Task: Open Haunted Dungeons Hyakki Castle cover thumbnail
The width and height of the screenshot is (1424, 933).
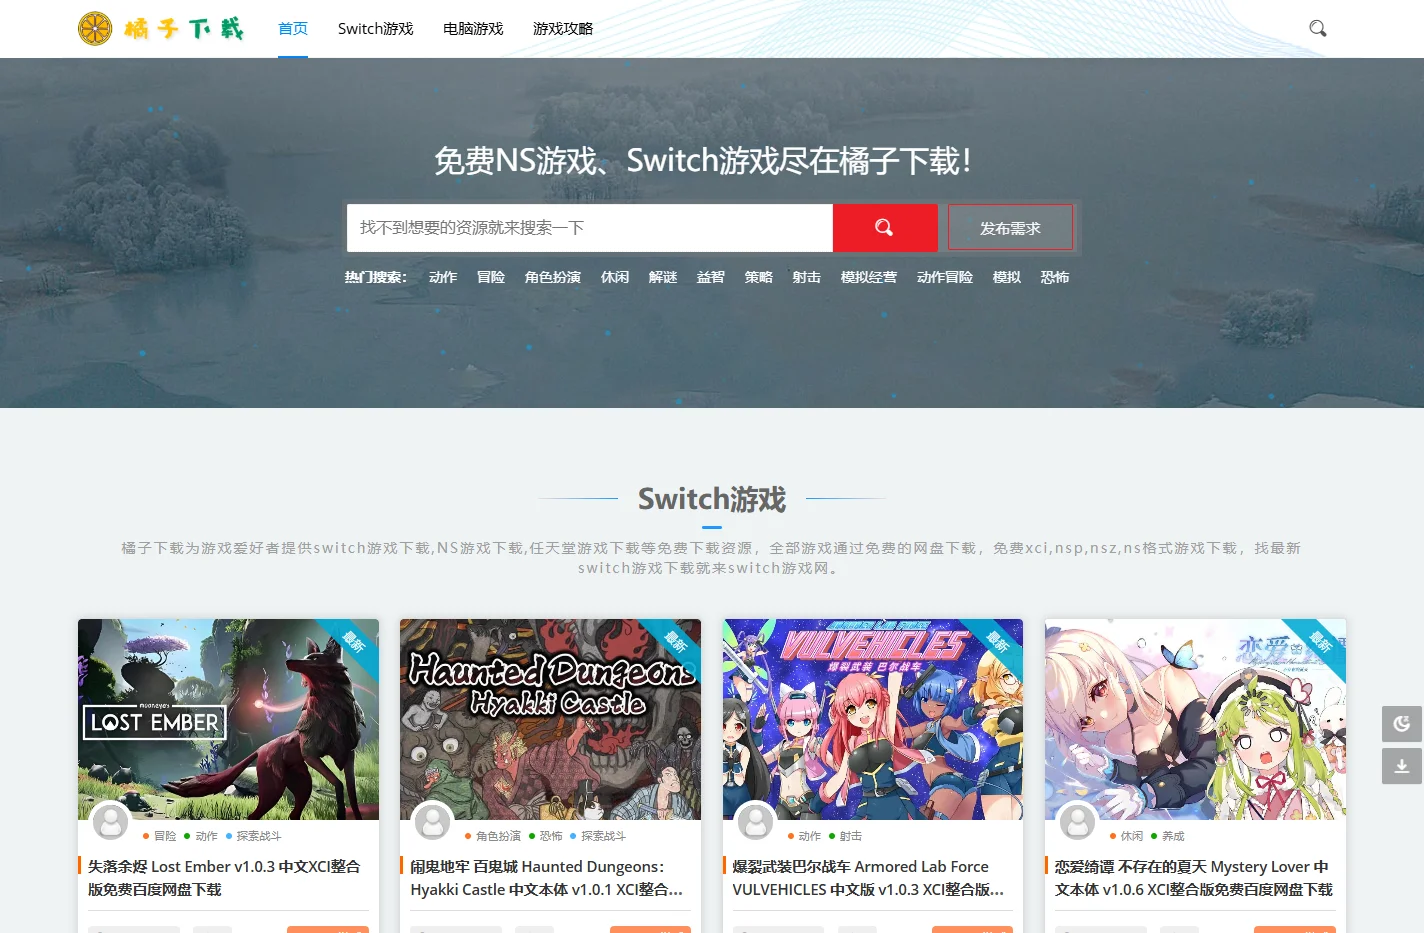Action: [550, 719]
